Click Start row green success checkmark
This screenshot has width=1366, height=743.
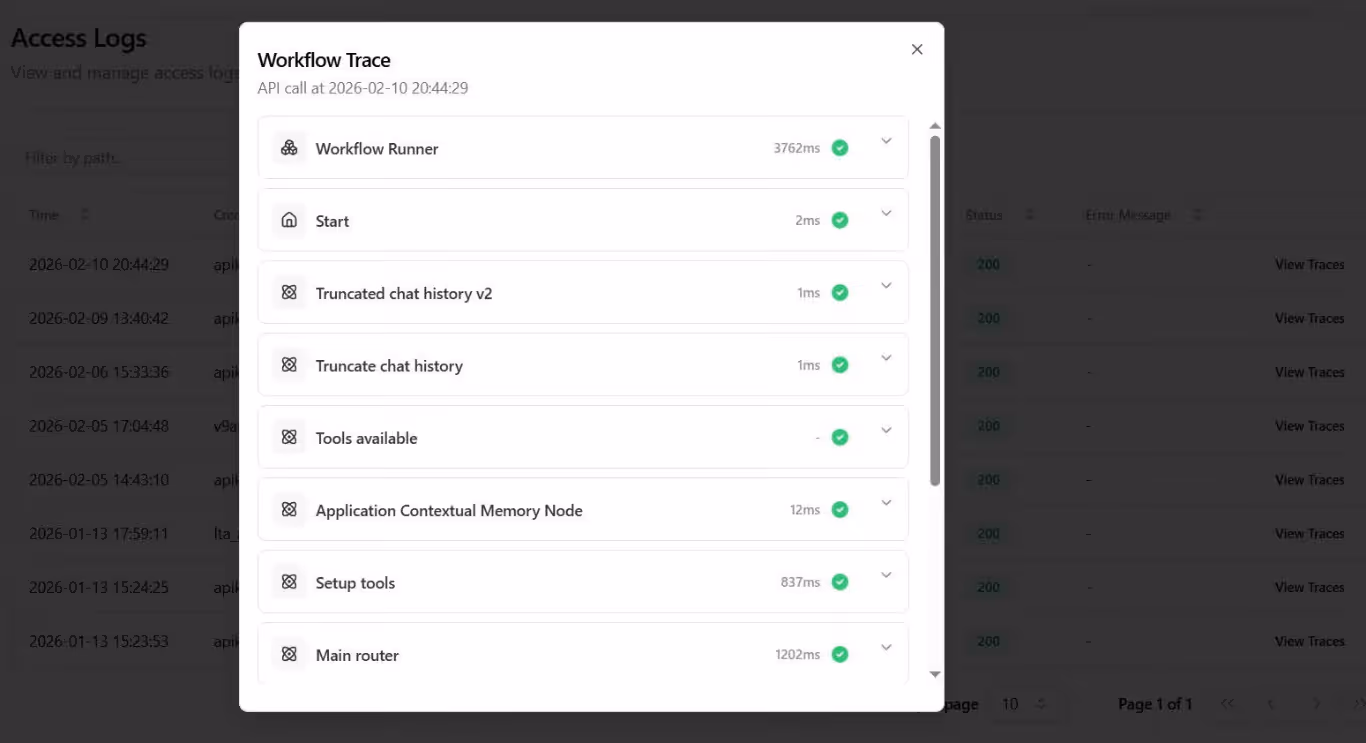click(x=840, y=220)
